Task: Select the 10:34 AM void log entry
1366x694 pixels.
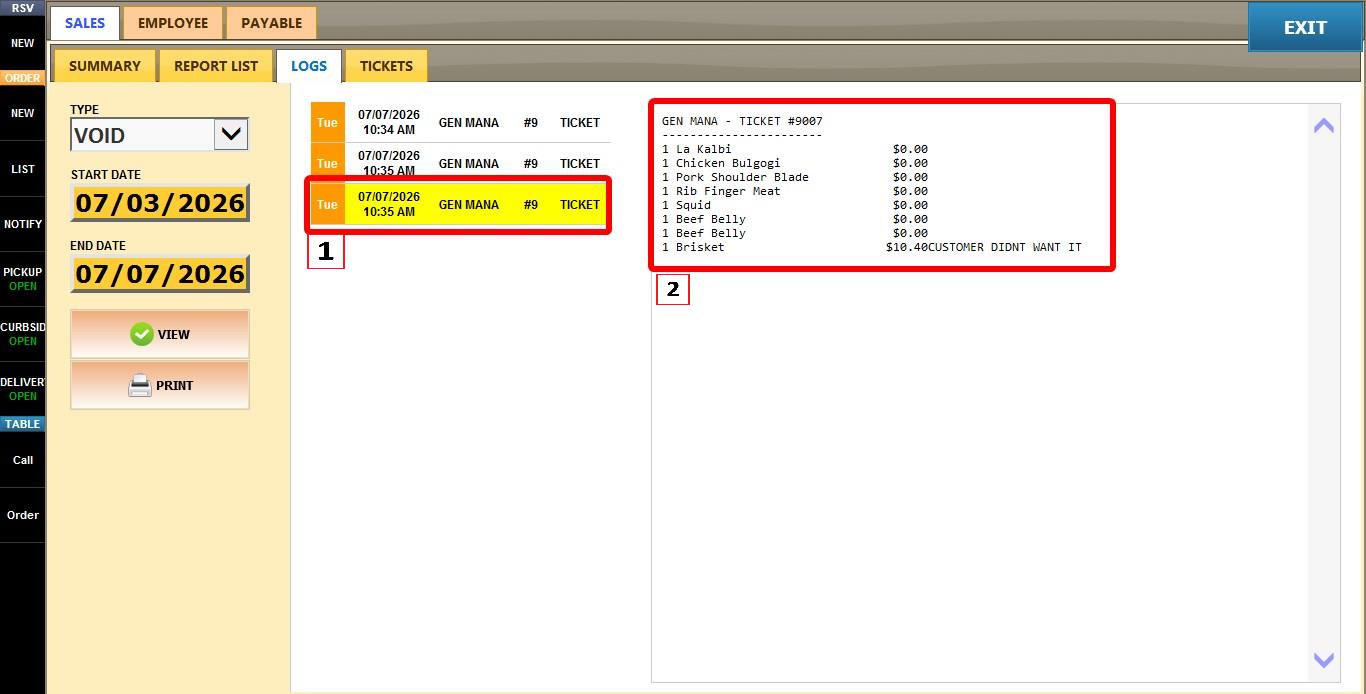Action: [460, 122]
